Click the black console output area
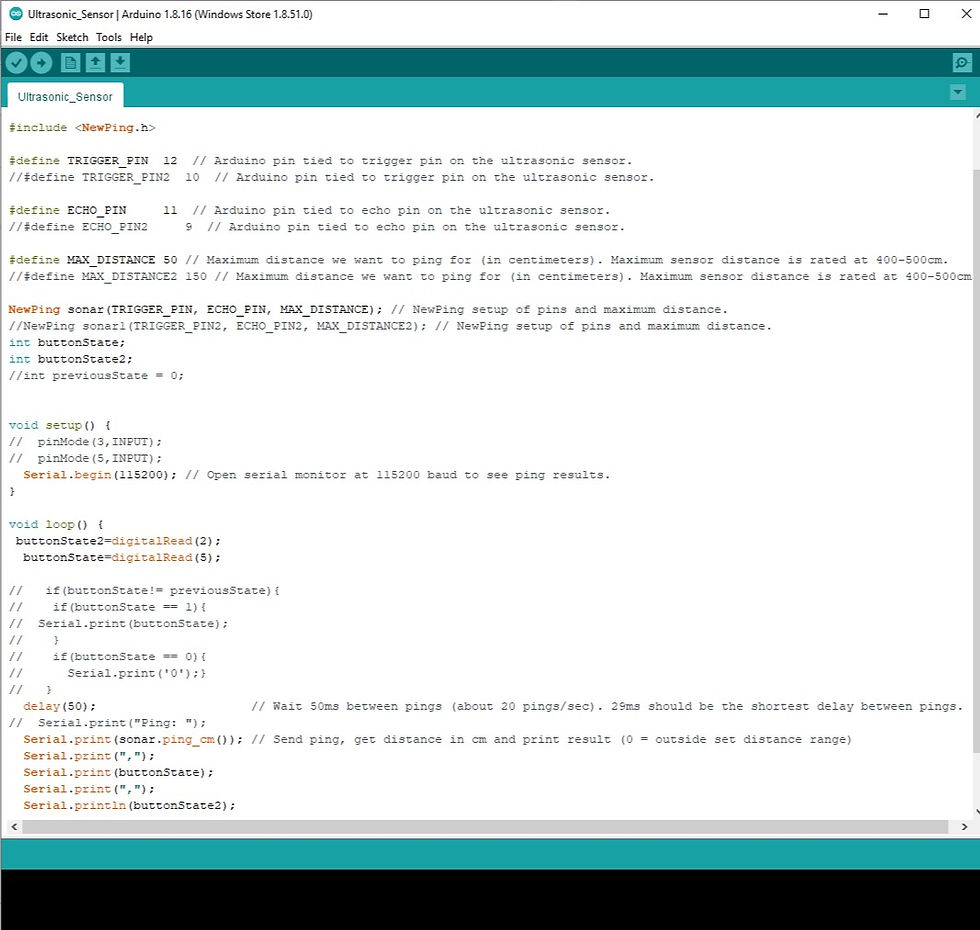Screen dimensions: 980x930 coord(490,899)
